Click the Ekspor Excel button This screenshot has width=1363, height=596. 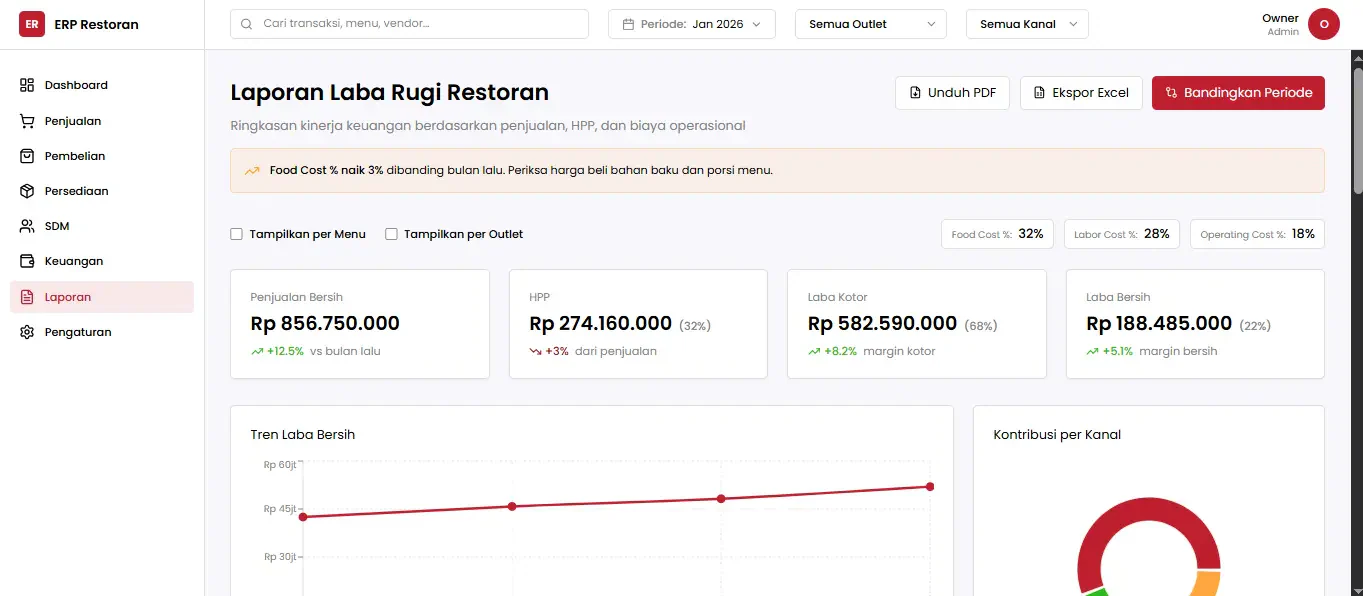tap(1081, 93)
